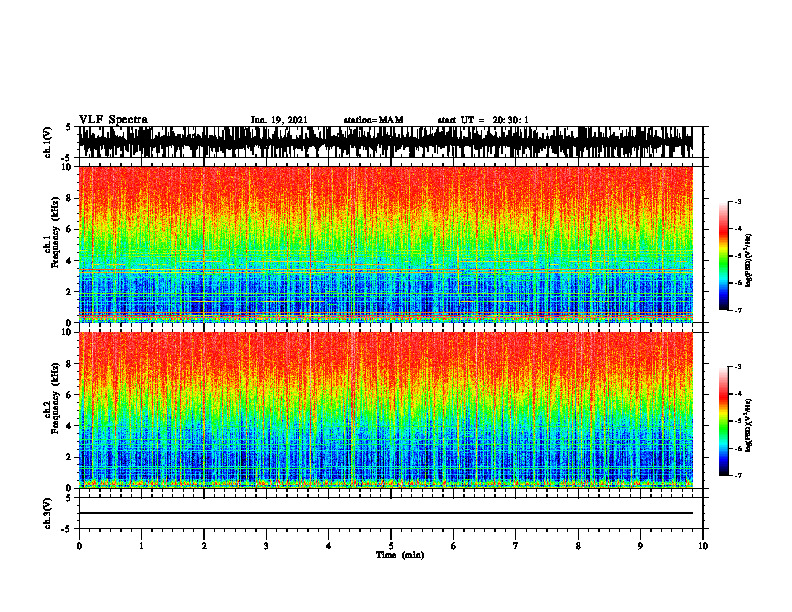Screen dimensions: 792x612
Task: Click the "start UT = 20:30: 1" text
Action: (x=483, y=120)
